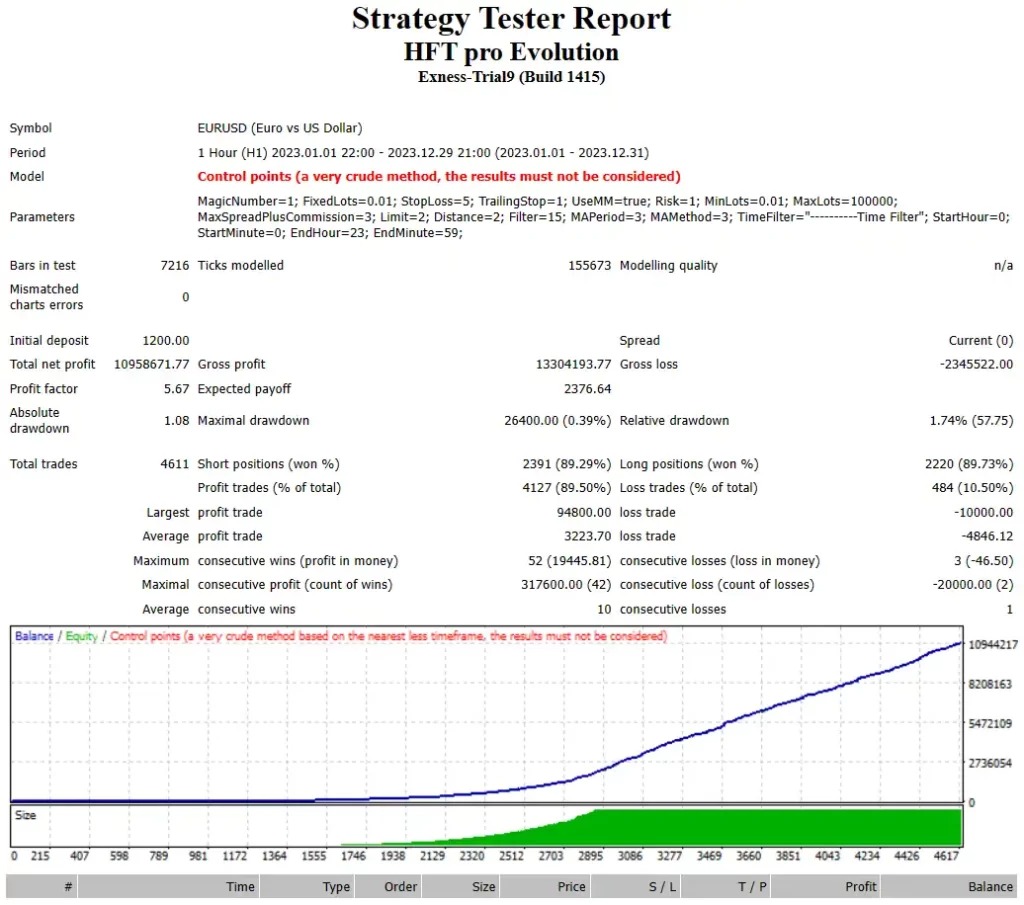The image size is (1024, 905).
Task: Click the Time column header
Action: pyautogui.click(x=240, y=886)
